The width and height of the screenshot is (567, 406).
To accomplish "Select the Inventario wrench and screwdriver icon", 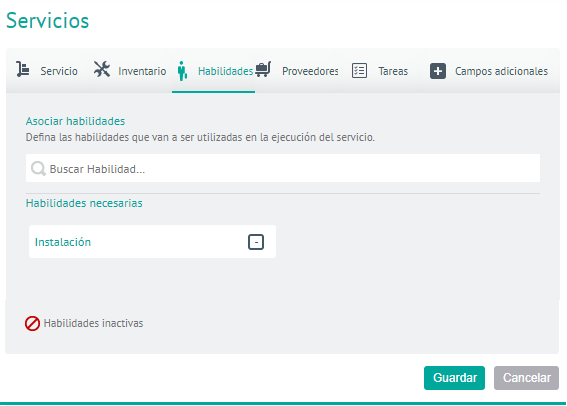I will click(x=102, y=69).
